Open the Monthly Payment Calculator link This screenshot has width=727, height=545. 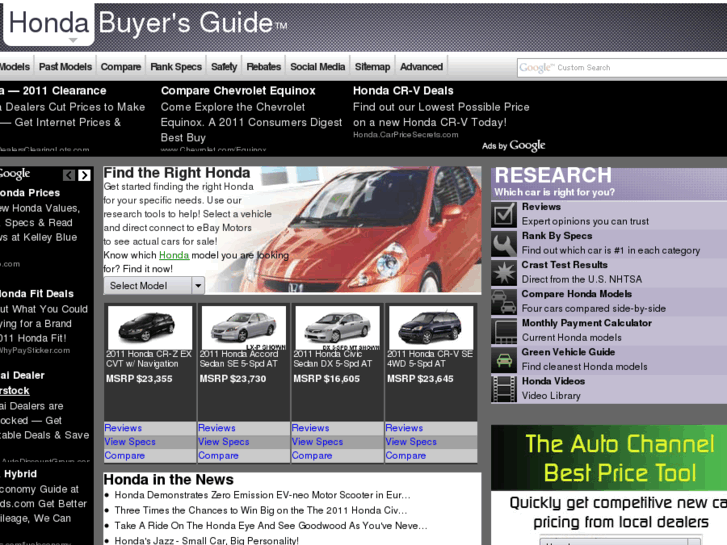(587, 323)
